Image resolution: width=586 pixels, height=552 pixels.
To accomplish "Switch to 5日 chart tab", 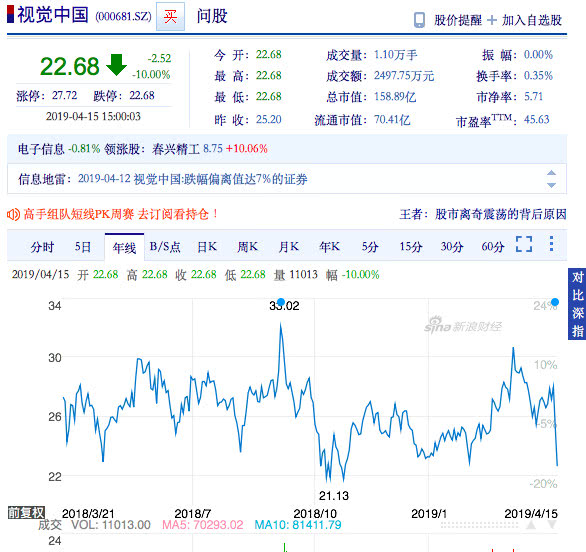I will coord(83,247).
